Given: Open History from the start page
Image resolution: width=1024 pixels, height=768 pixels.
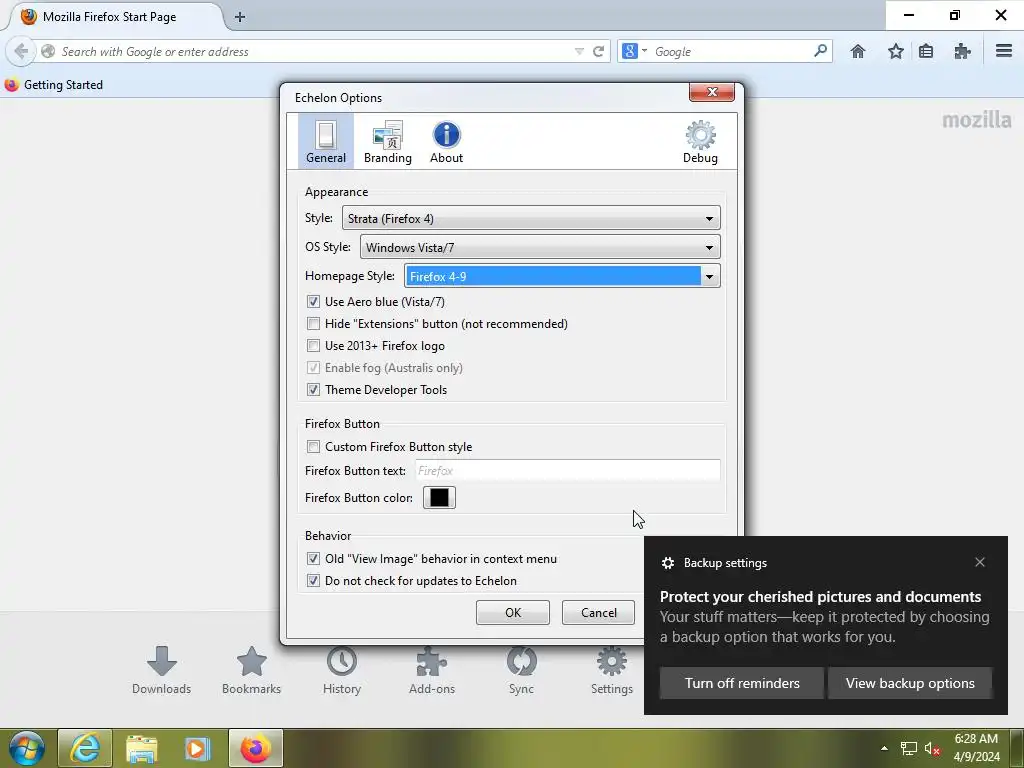Looking at the screenshot, I should [x=342, y=671].
